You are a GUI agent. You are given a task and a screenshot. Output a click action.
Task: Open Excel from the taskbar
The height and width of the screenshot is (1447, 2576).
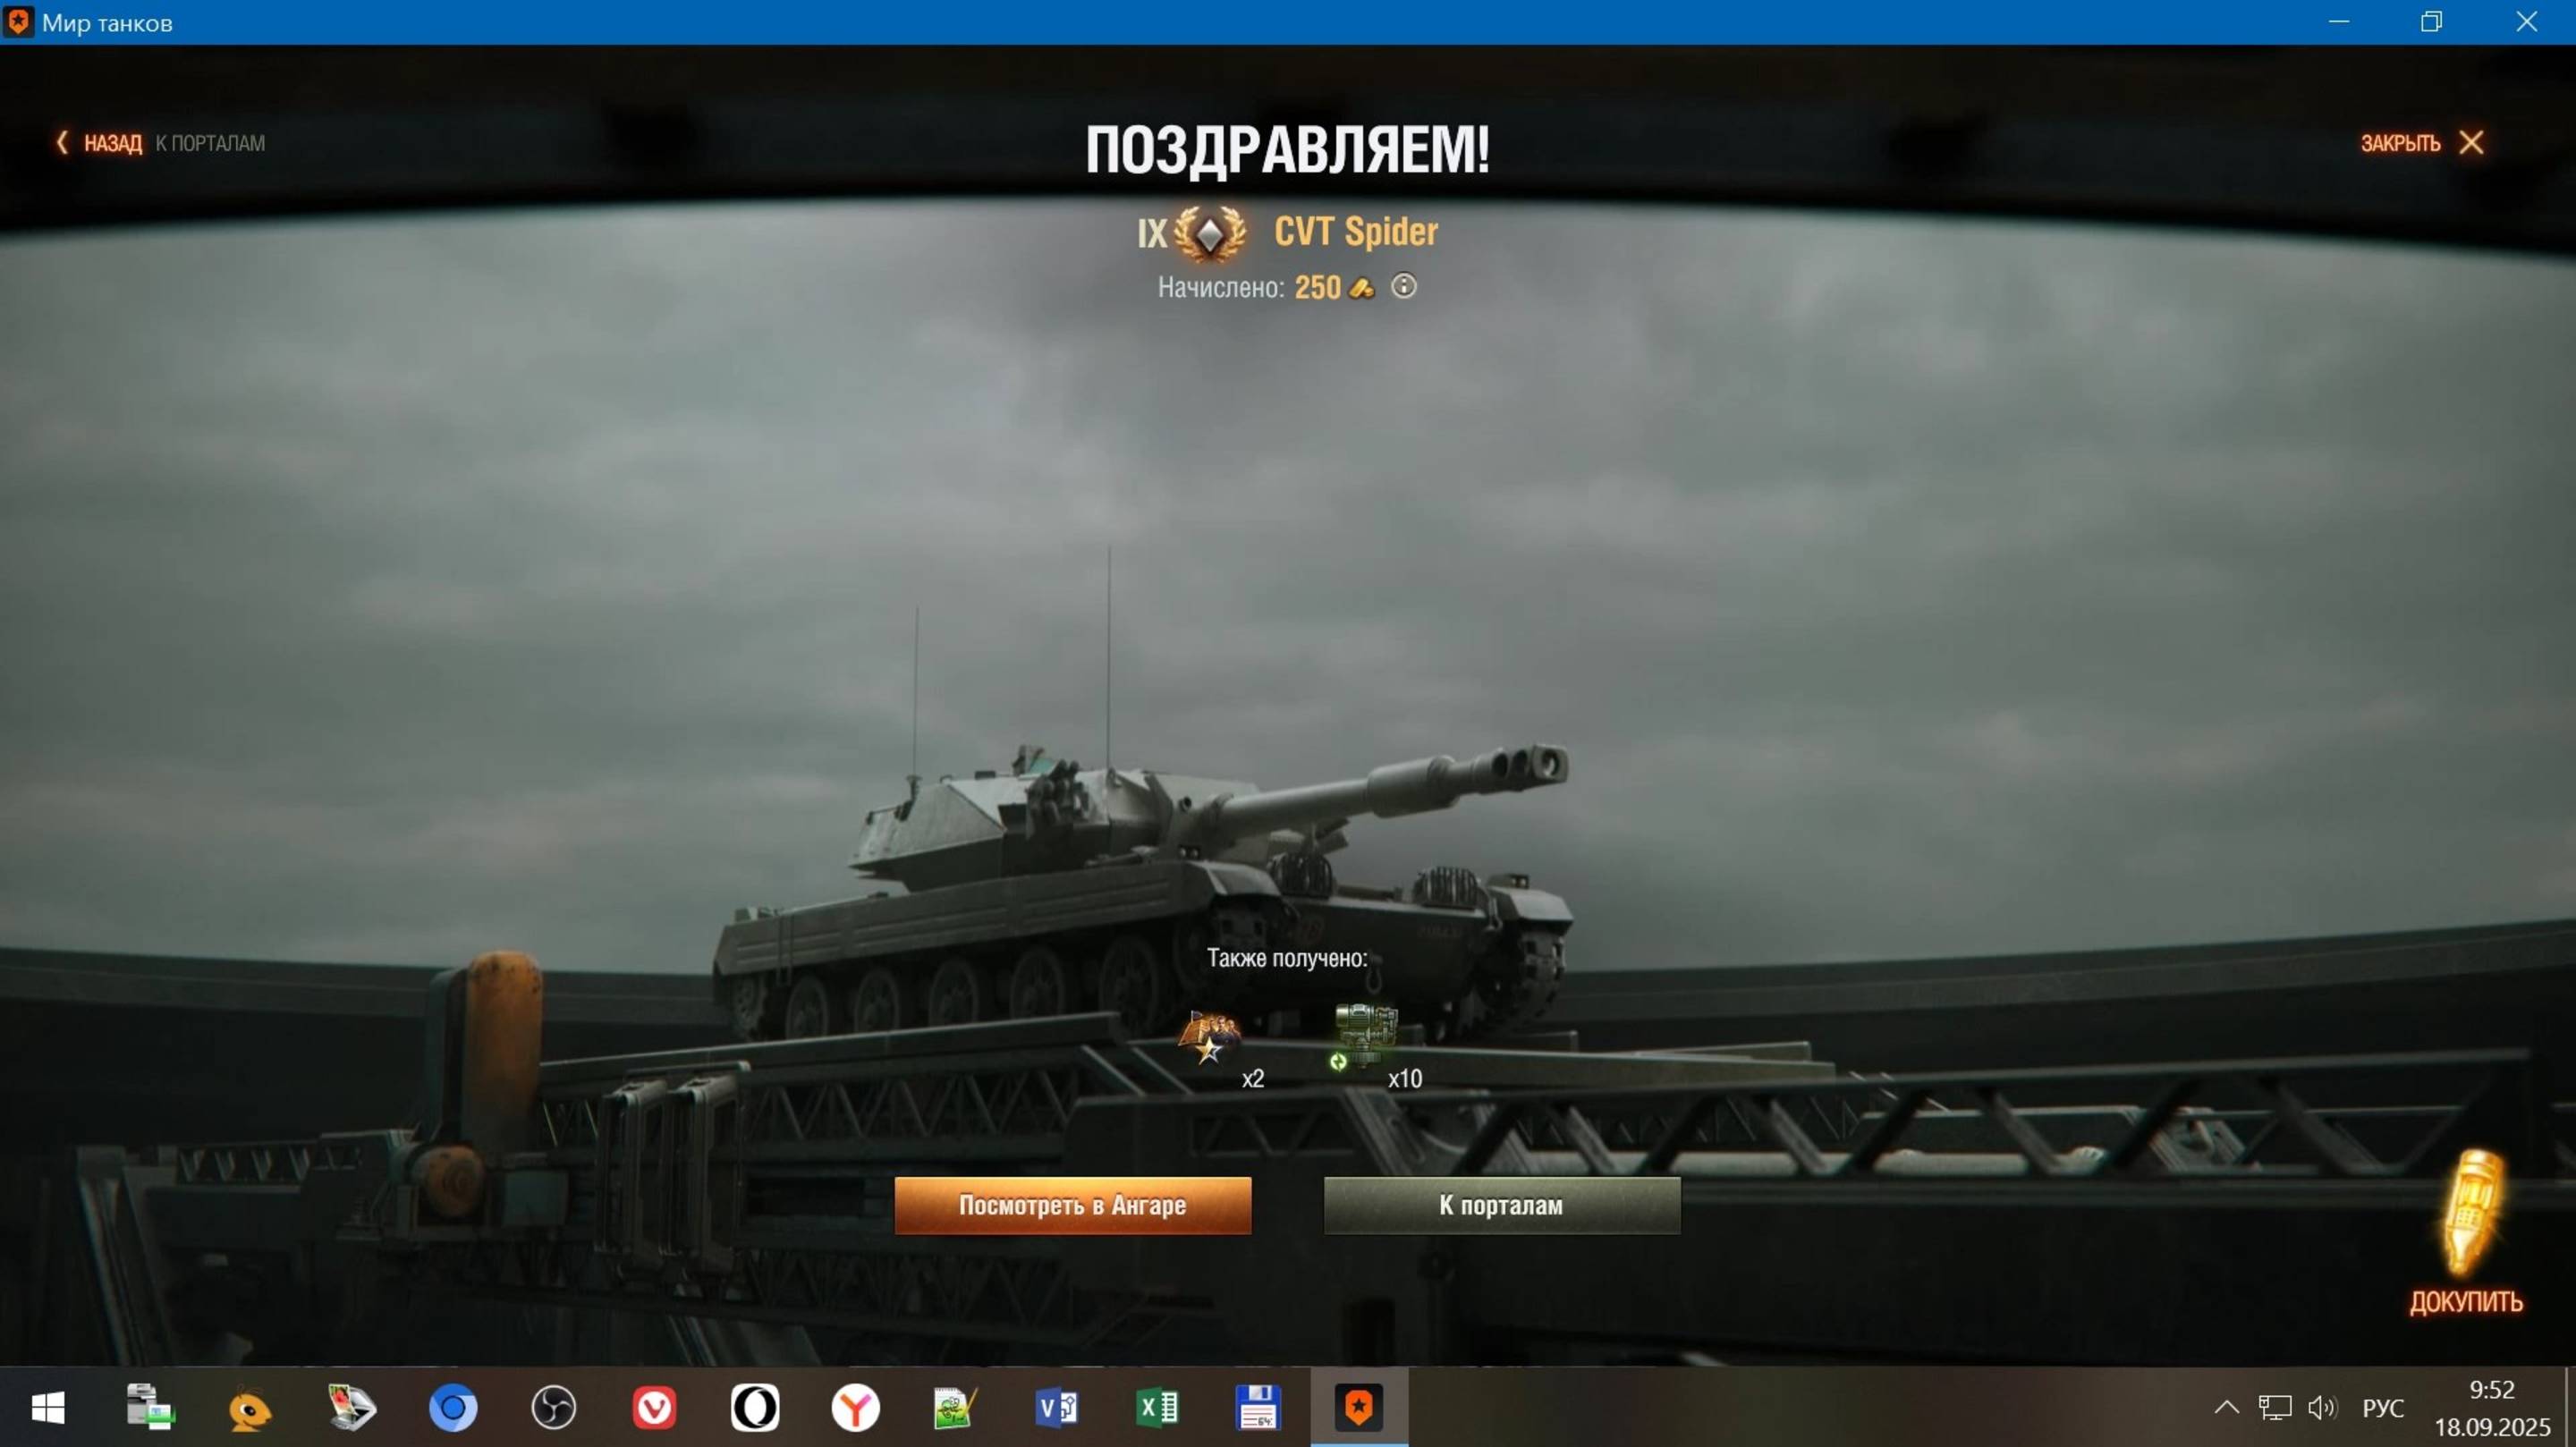[1157, 1408]
